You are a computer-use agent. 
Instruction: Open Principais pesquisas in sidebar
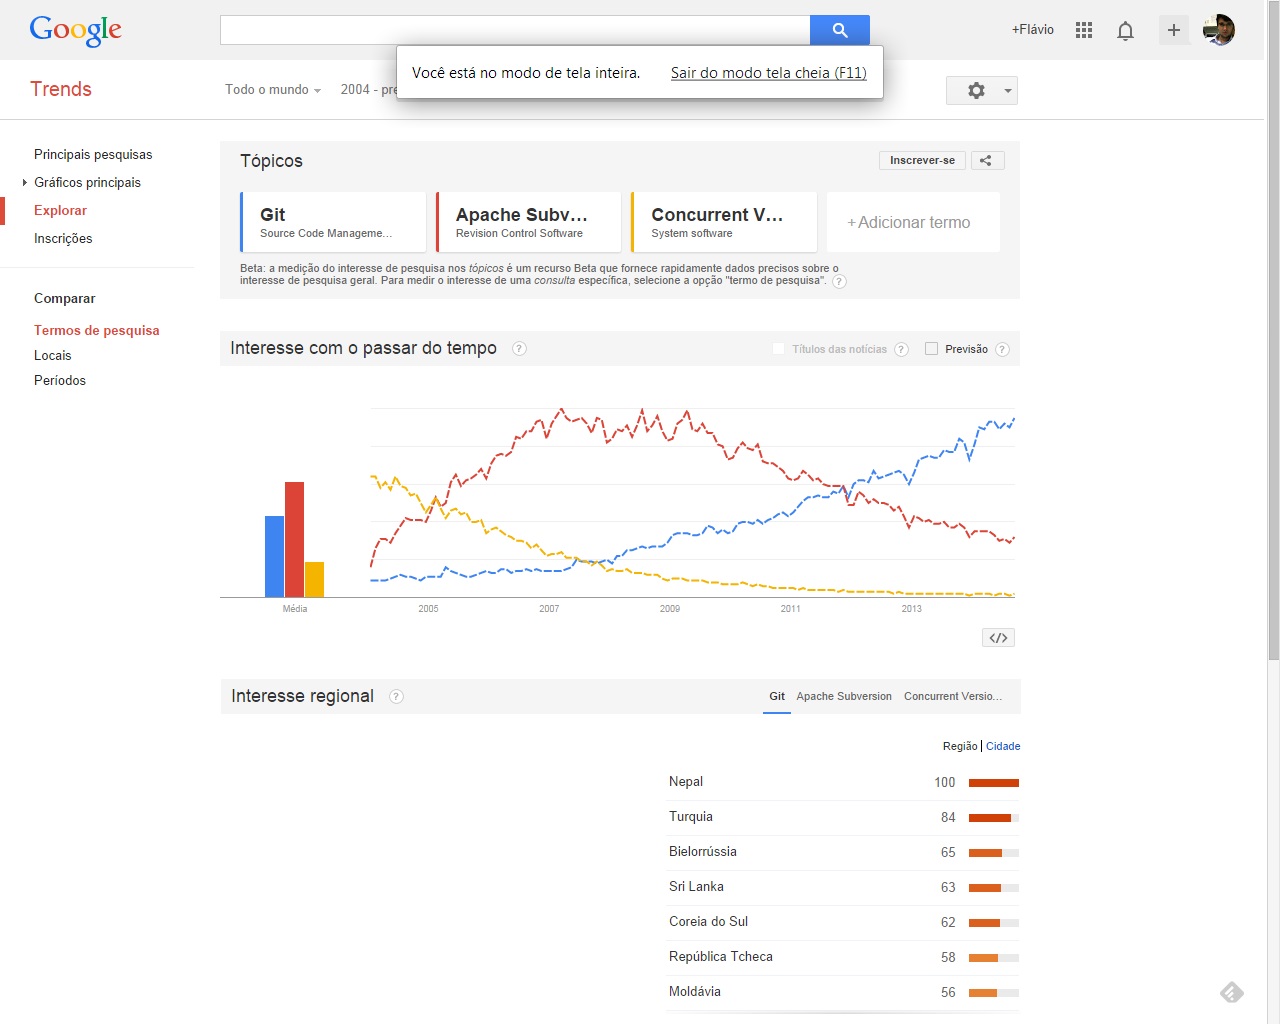(93, 154)
